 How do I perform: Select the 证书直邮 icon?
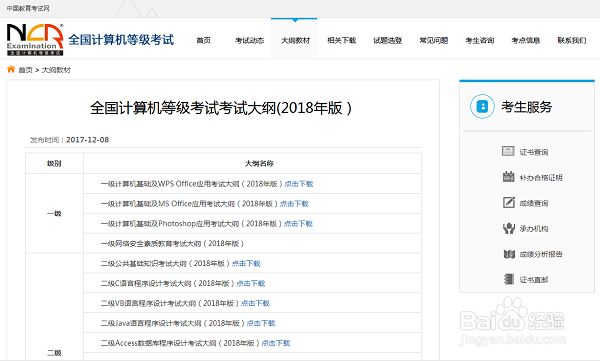coord(509,279)
